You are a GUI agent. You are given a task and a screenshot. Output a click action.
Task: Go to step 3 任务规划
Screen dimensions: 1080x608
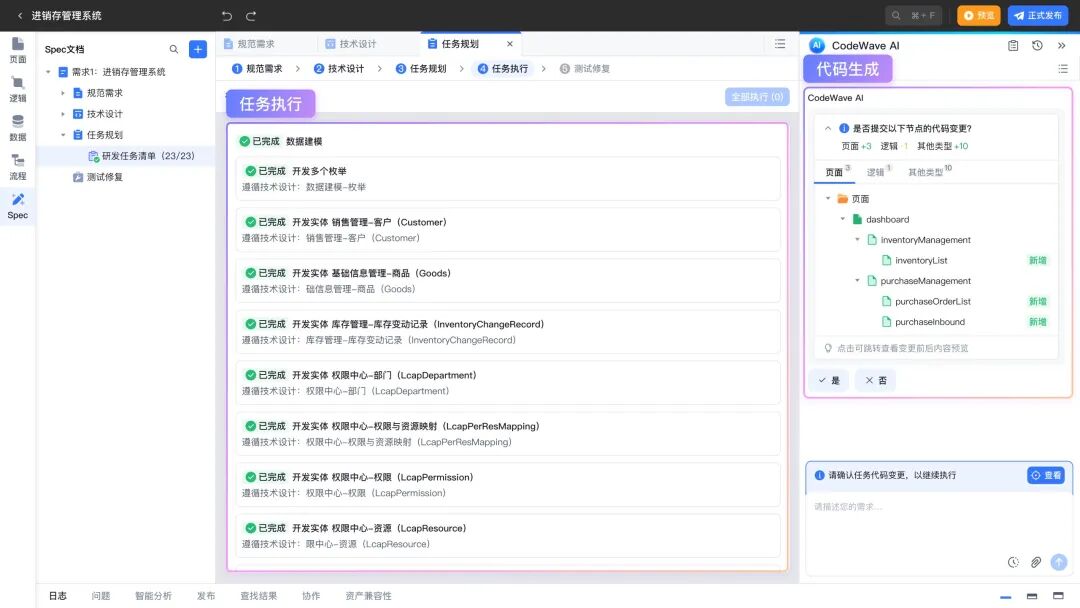pos(421,69)
